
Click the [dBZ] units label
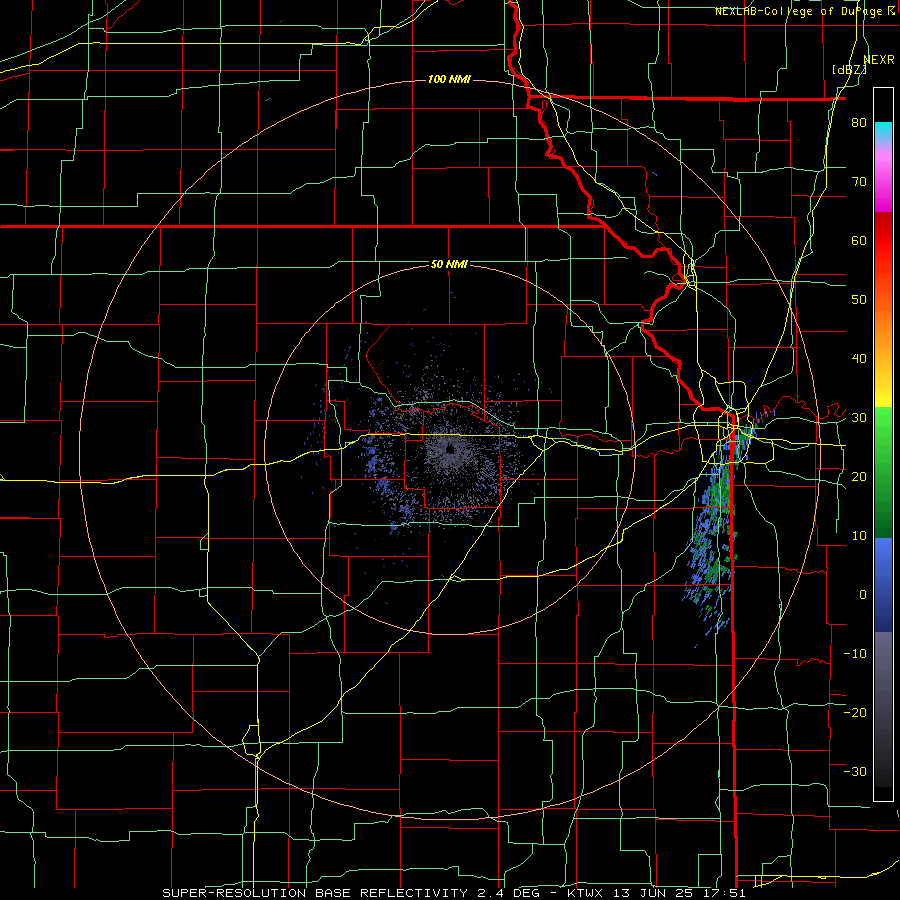pos(849,69)
